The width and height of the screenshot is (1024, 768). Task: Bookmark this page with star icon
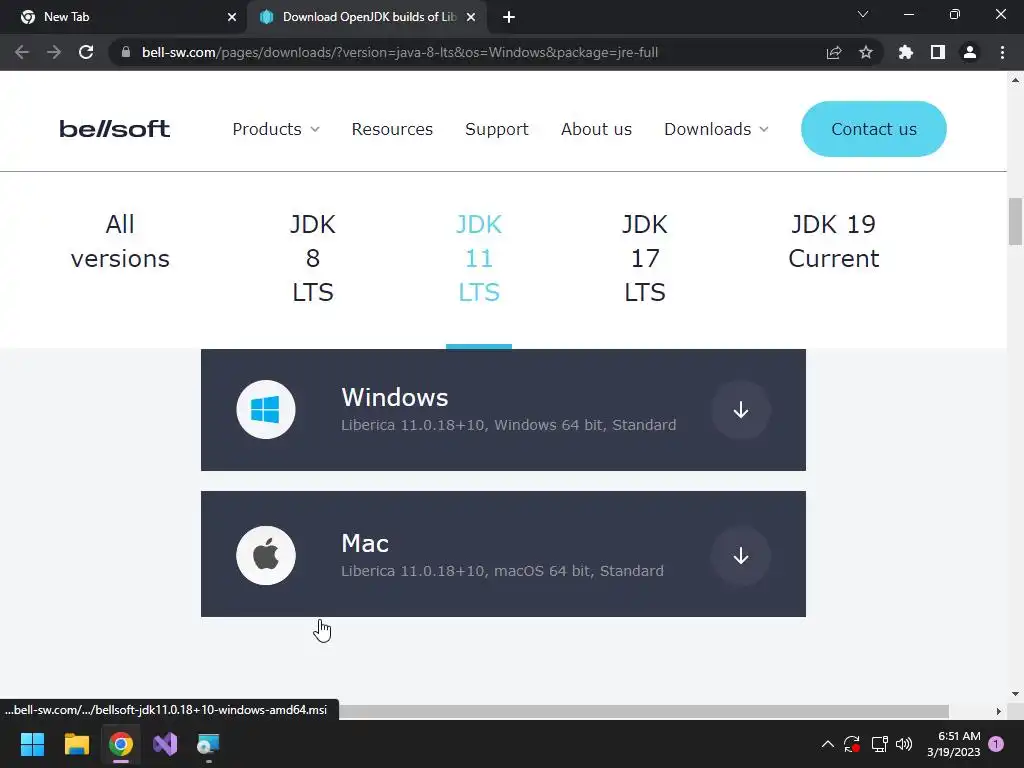pos(866,52)
